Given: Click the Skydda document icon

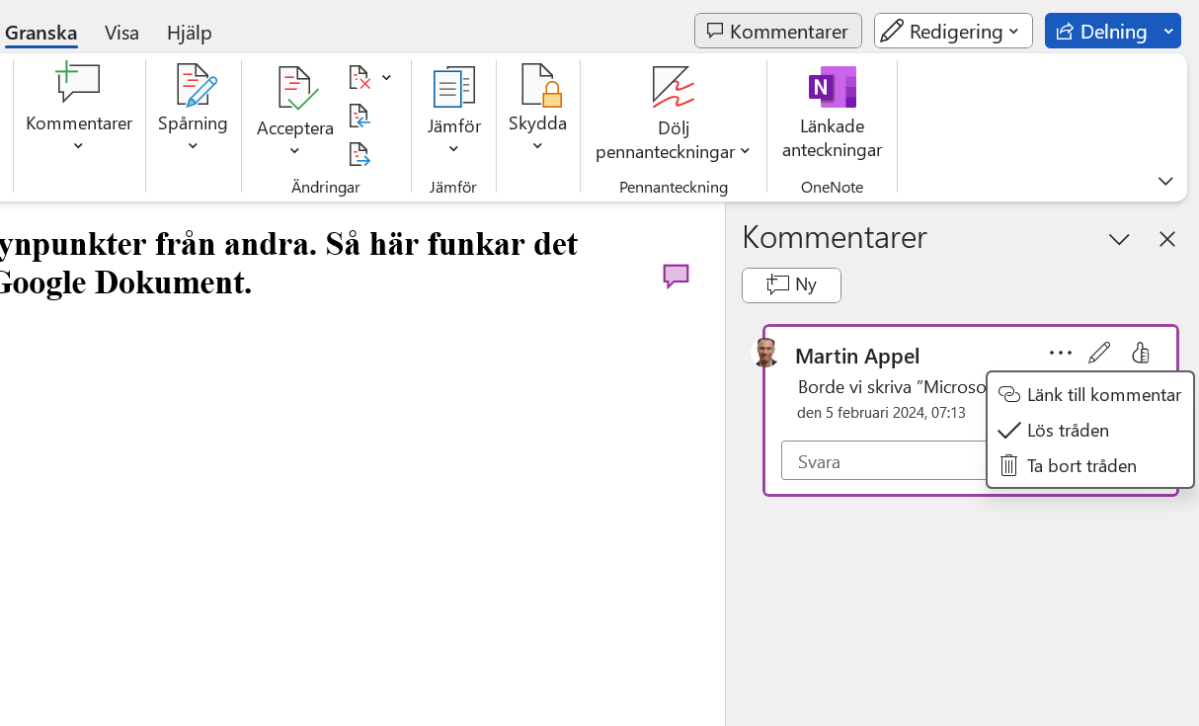Looking at the screenshot, I should tap(538, 88).
